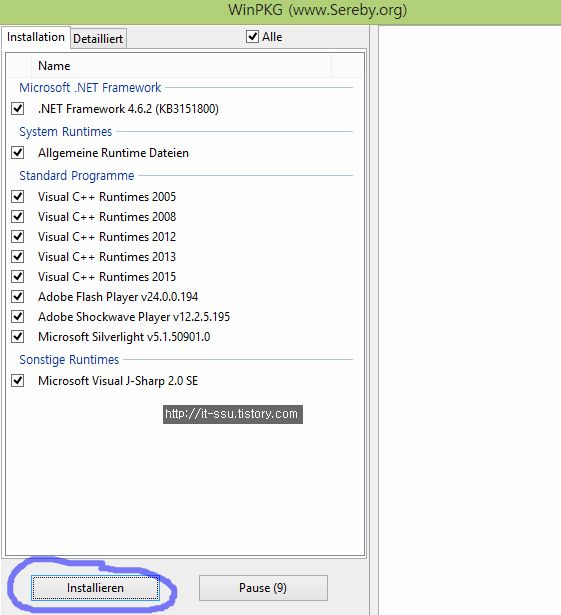This screenshot has height=615, width=561.
Task: Toggle .NET Framework 4.6.2 checkbox
Action: (x=18, y=109)
